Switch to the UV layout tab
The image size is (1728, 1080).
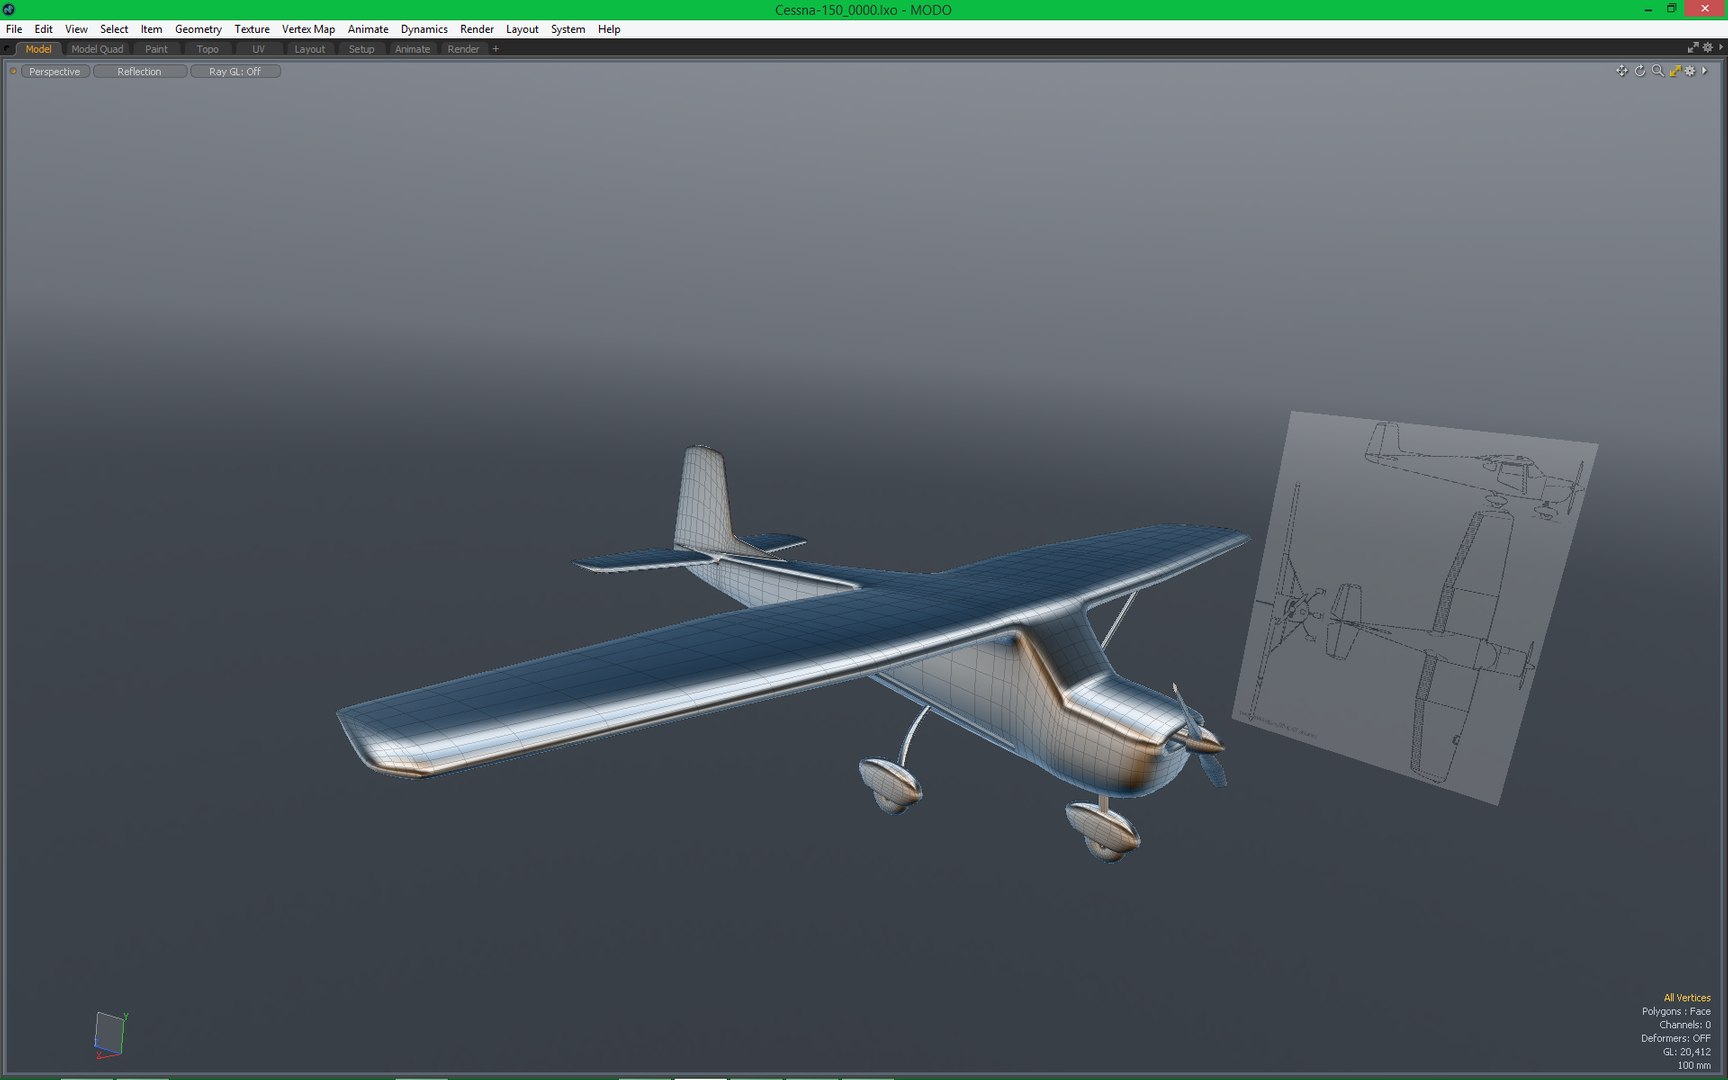258,49
